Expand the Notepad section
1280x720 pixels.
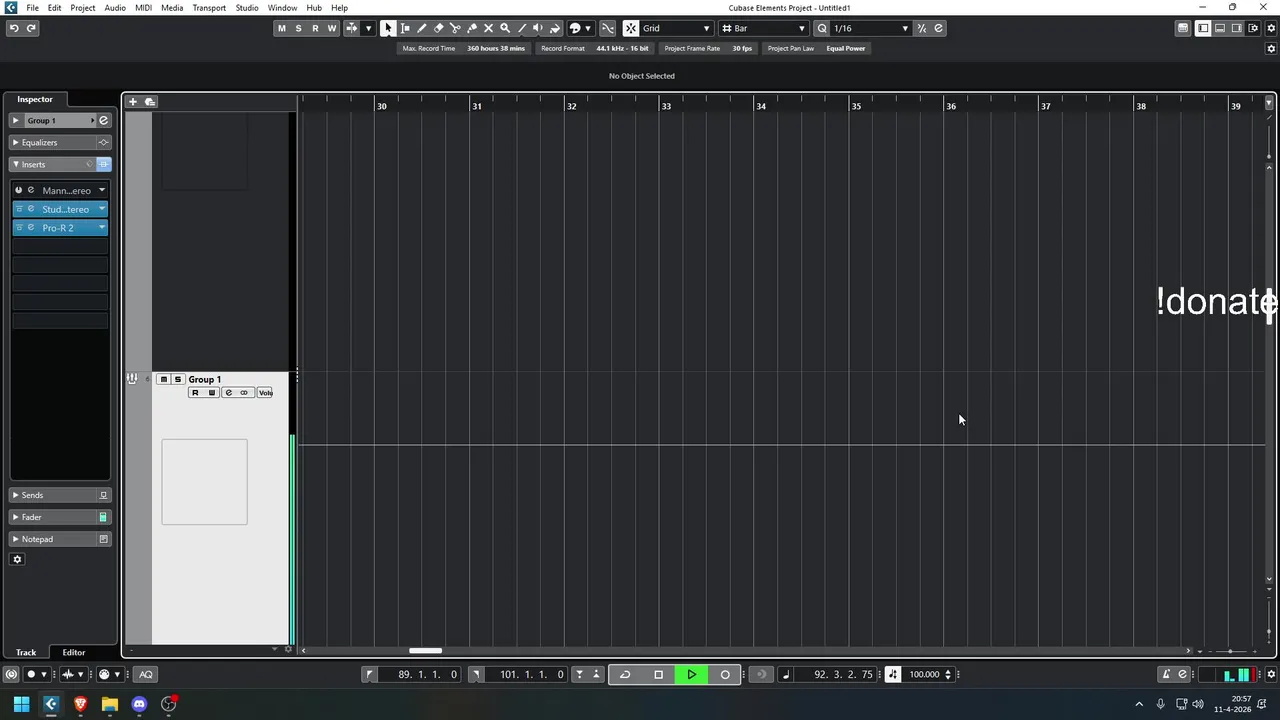15,539
